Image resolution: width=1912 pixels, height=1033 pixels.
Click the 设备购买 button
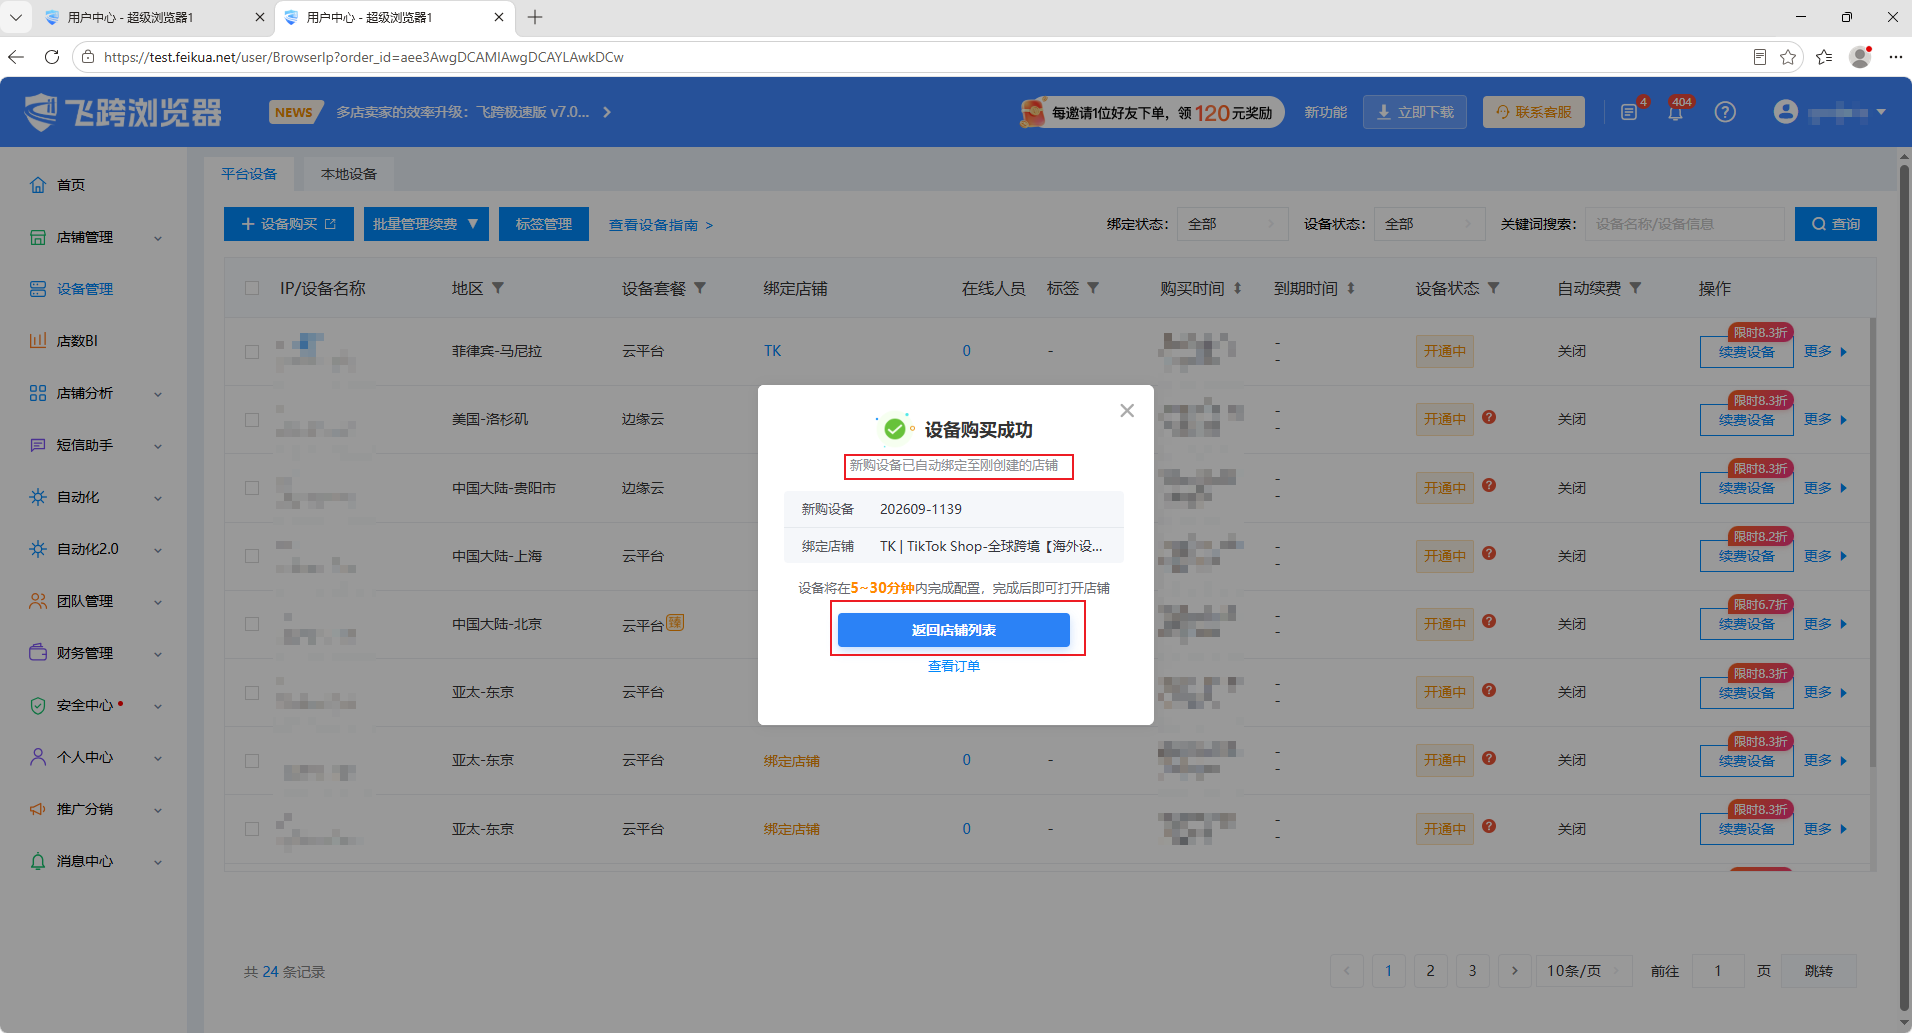pos(289,224)
